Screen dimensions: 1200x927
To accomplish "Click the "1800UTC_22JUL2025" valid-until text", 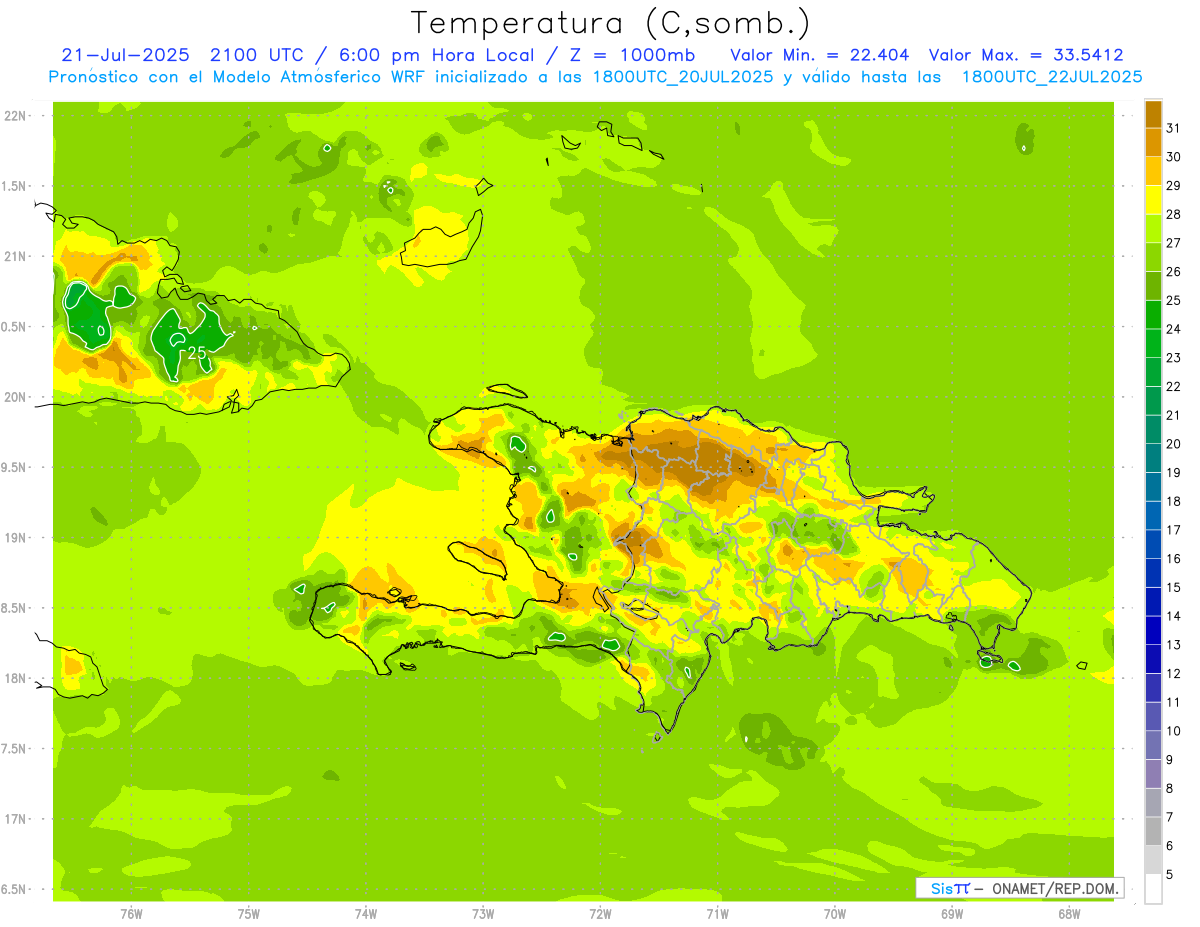I will (1051, 77).
